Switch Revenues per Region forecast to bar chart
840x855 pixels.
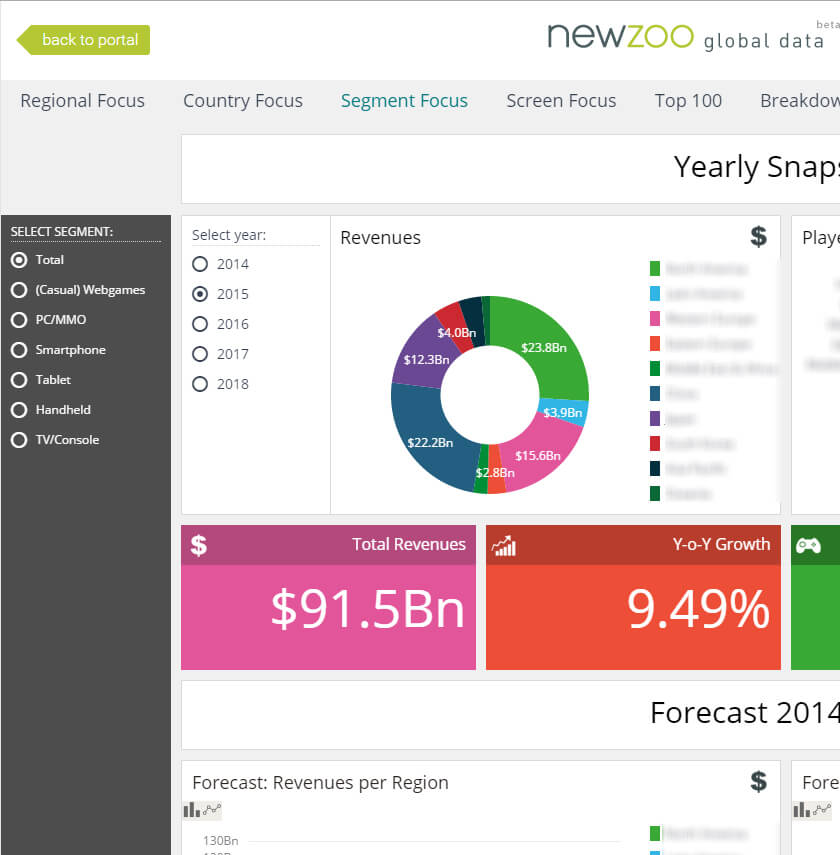pyautogui.click(x=191, y=810)
